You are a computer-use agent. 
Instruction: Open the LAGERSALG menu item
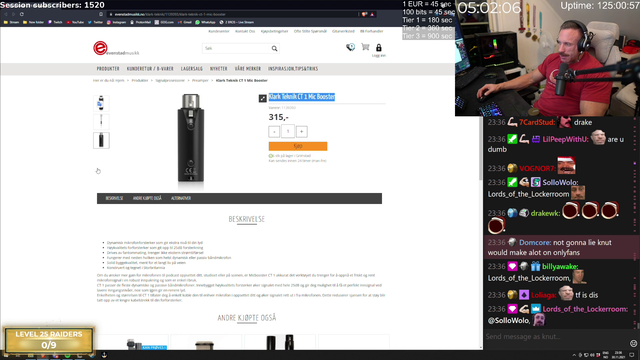click(x=192, y=69)
